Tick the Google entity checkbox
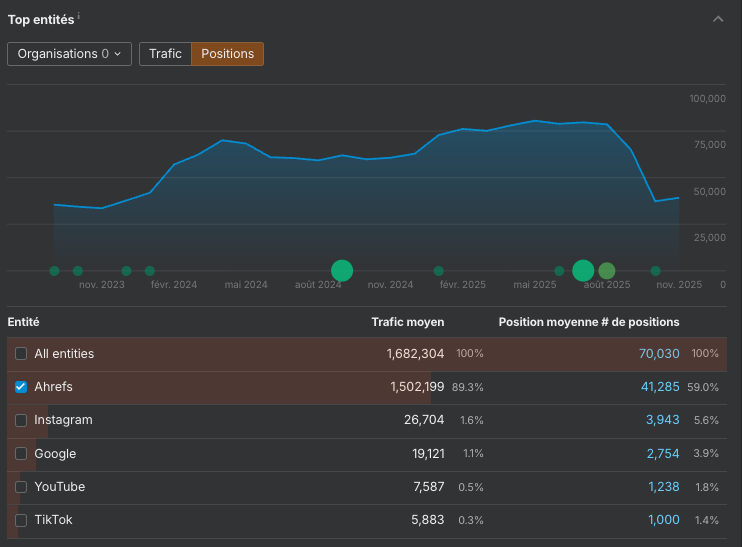742x547 pixels. 21,454
